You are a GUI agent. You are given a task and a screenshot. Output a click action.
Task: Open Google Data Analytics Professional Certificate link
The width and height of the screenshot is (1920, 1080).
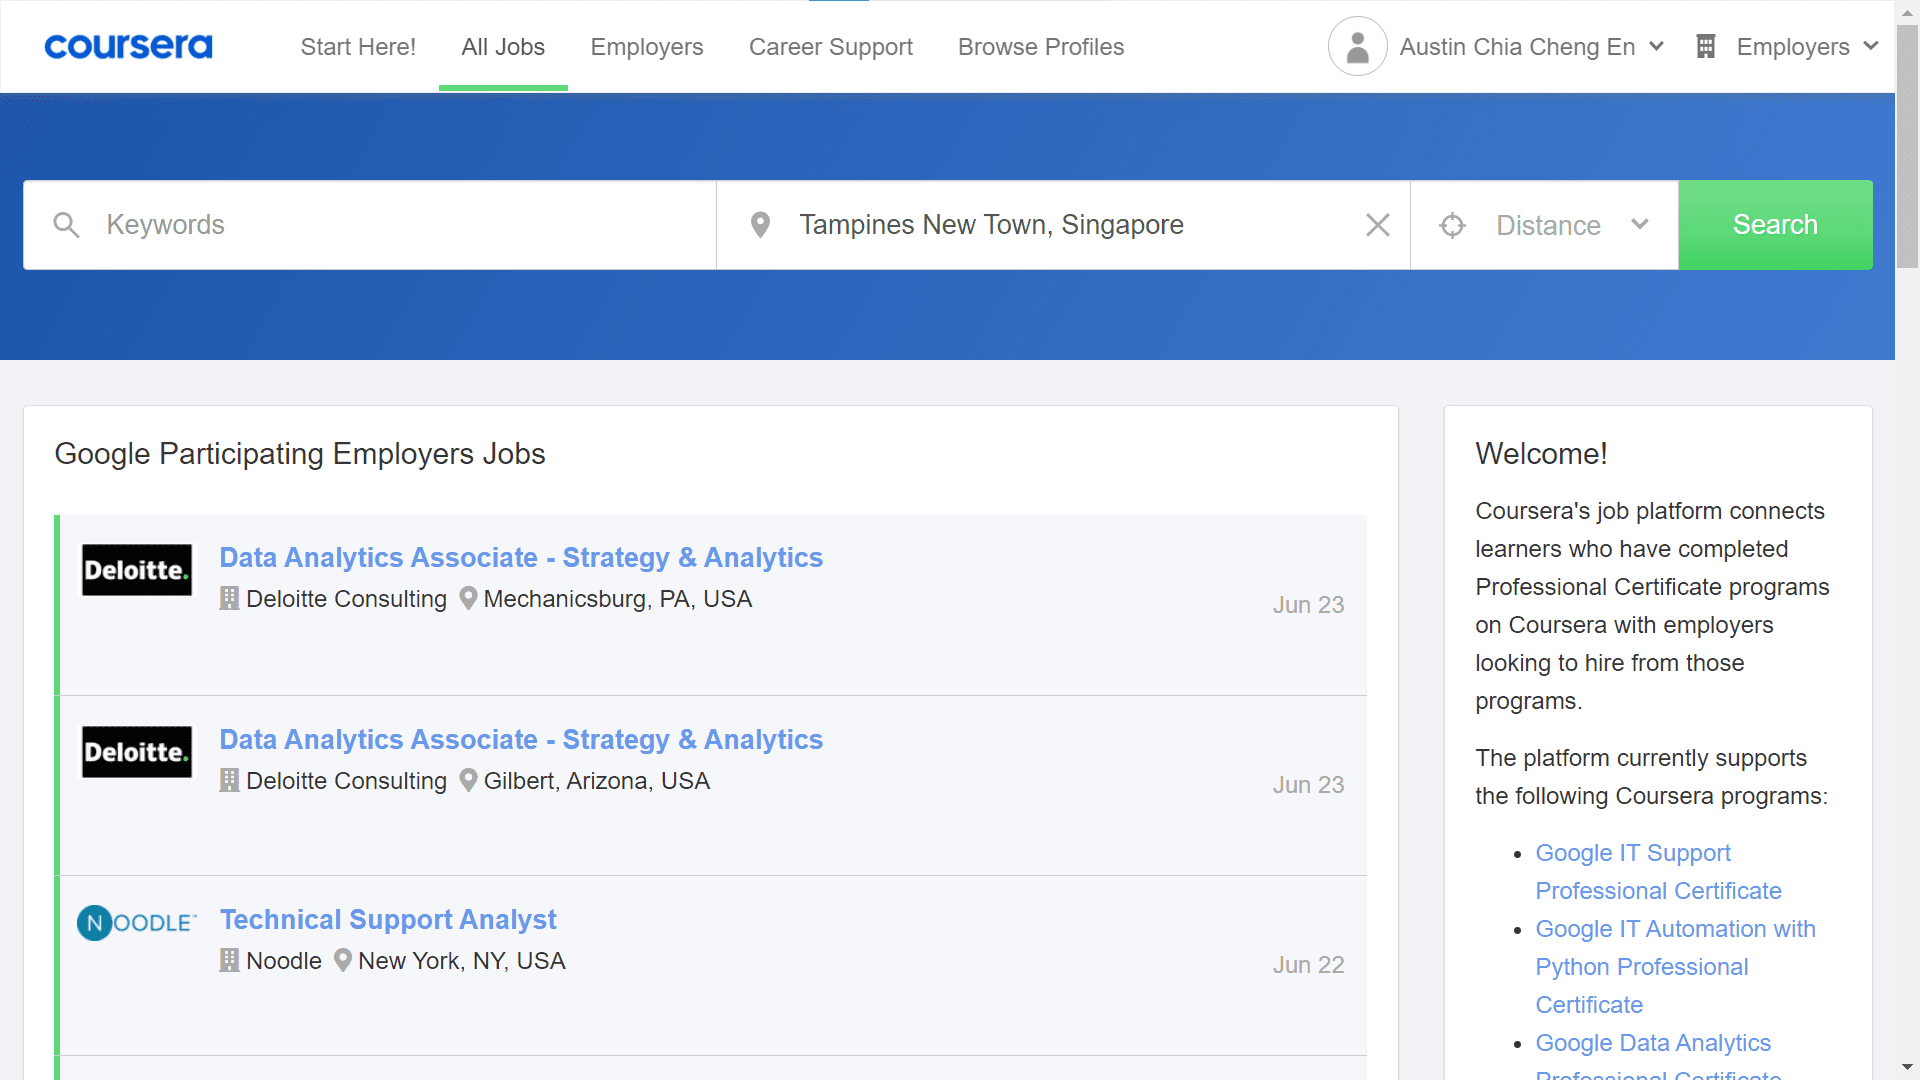tap(1652, 1042)
